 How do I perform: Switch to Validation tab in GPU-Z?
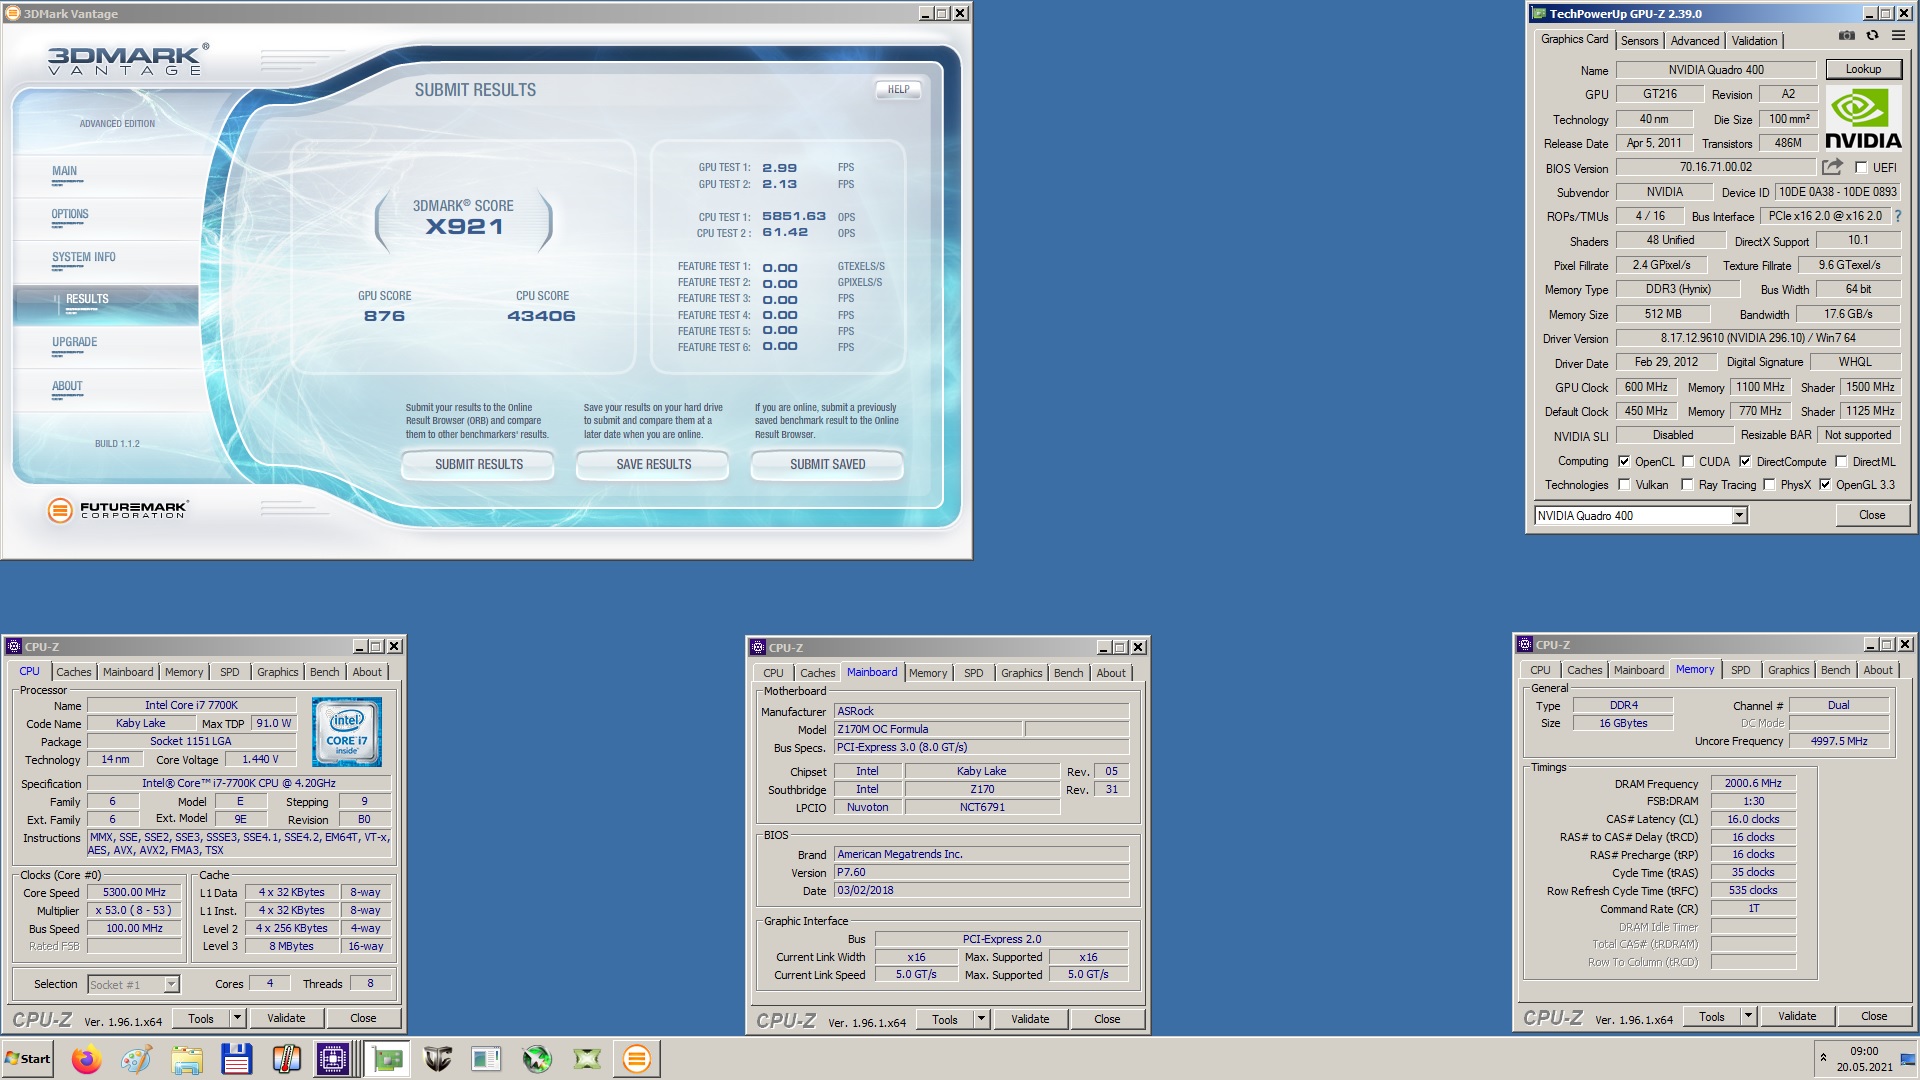click(1754, 41)
